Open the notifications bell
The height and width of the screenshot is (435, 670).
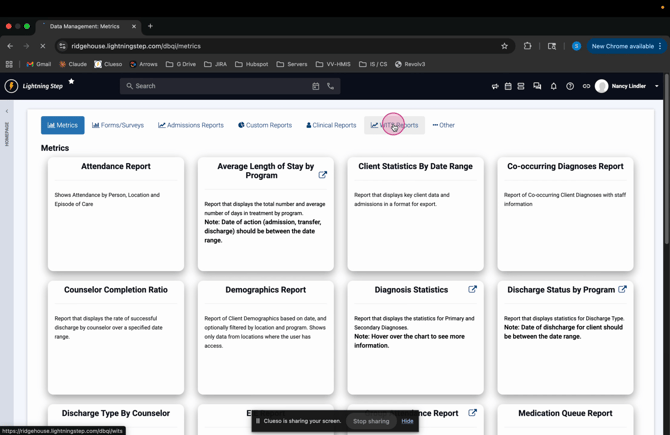(x=554, y=86)
